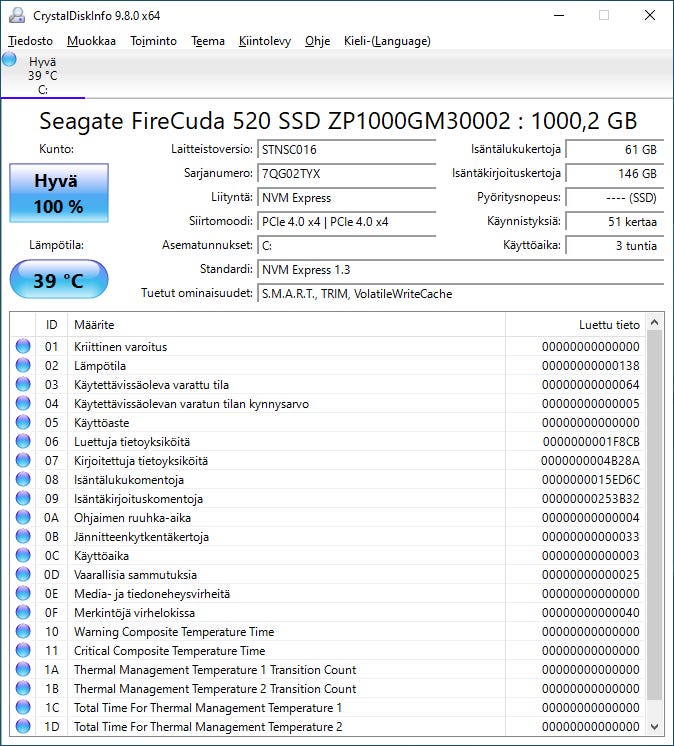Click raw value 0000000000138 in Lämpötila row

pos(590,365)
